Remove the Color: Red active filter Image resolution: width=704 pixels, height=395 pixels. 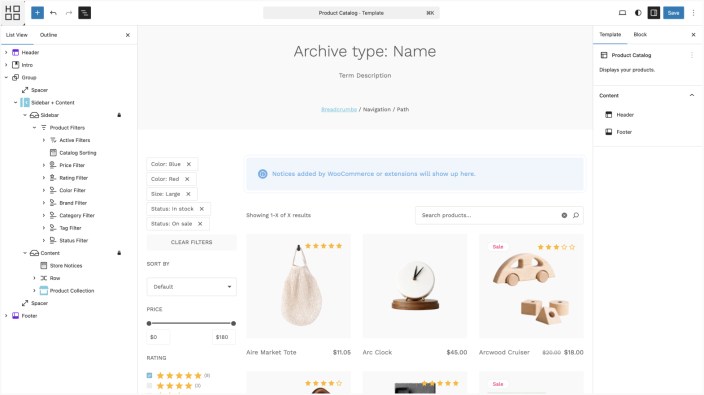point(187,179)
